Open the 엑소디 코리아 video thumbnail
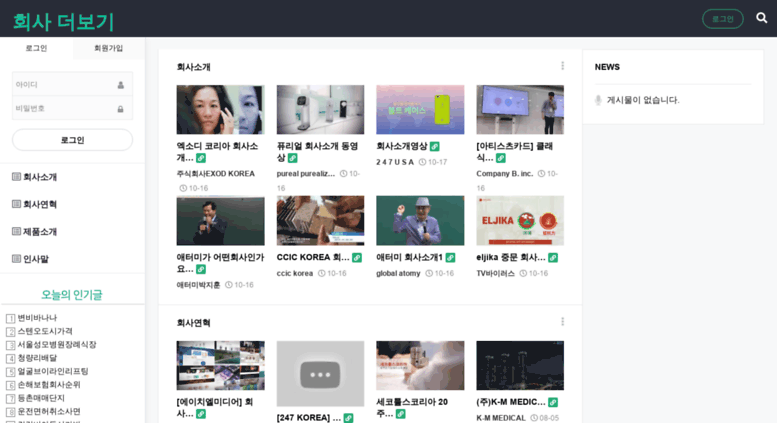Image resolution: width=777 pixels, height=423 pixels. point(221,109)
